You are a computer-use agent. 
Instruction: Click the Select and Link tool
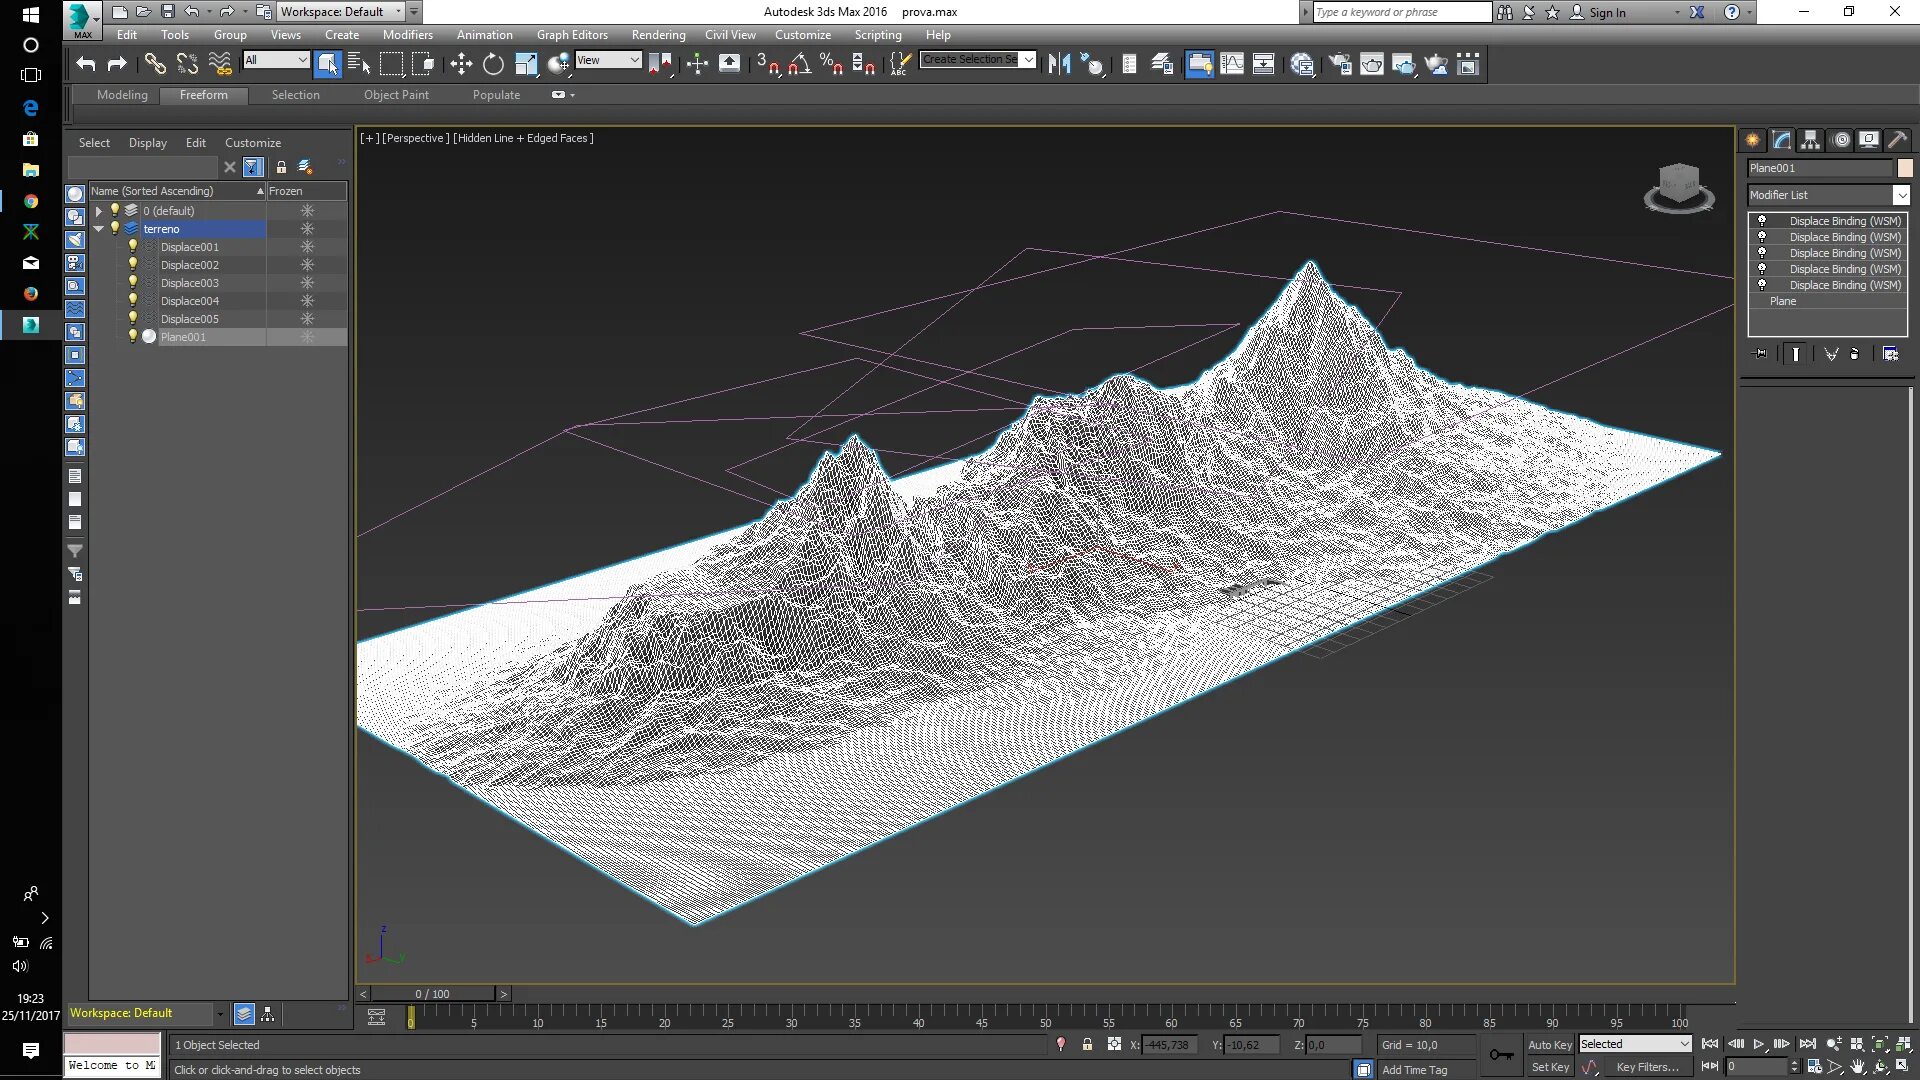(154, 65)
